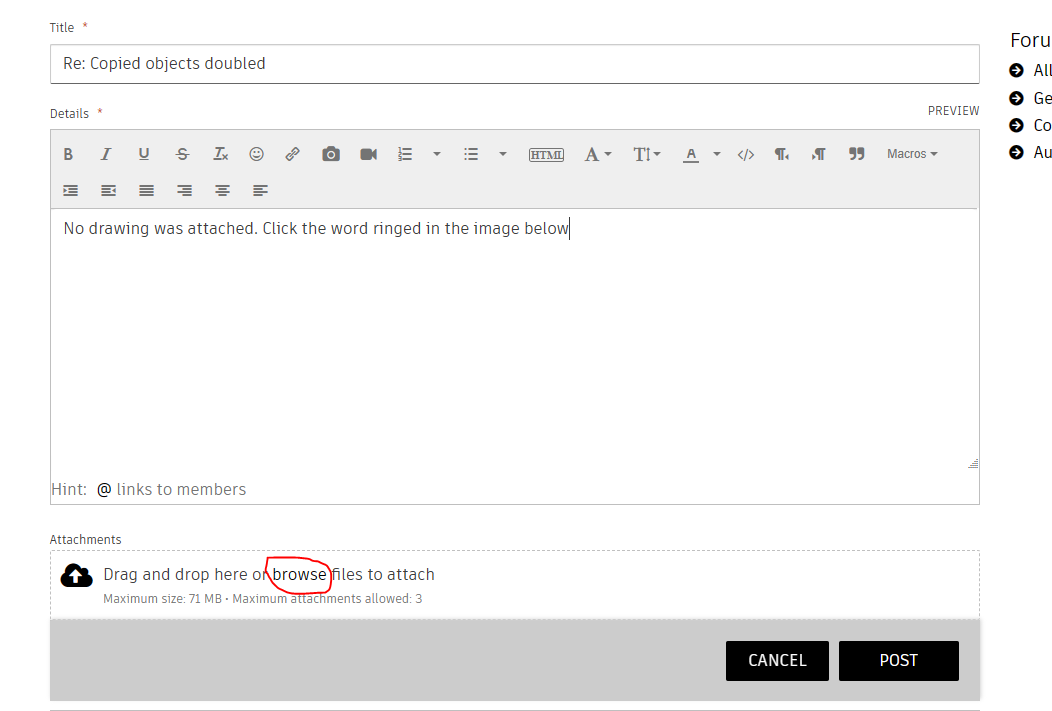Open the HTML source editor
The image size is (1052, 711).
[x=546, y=153]
